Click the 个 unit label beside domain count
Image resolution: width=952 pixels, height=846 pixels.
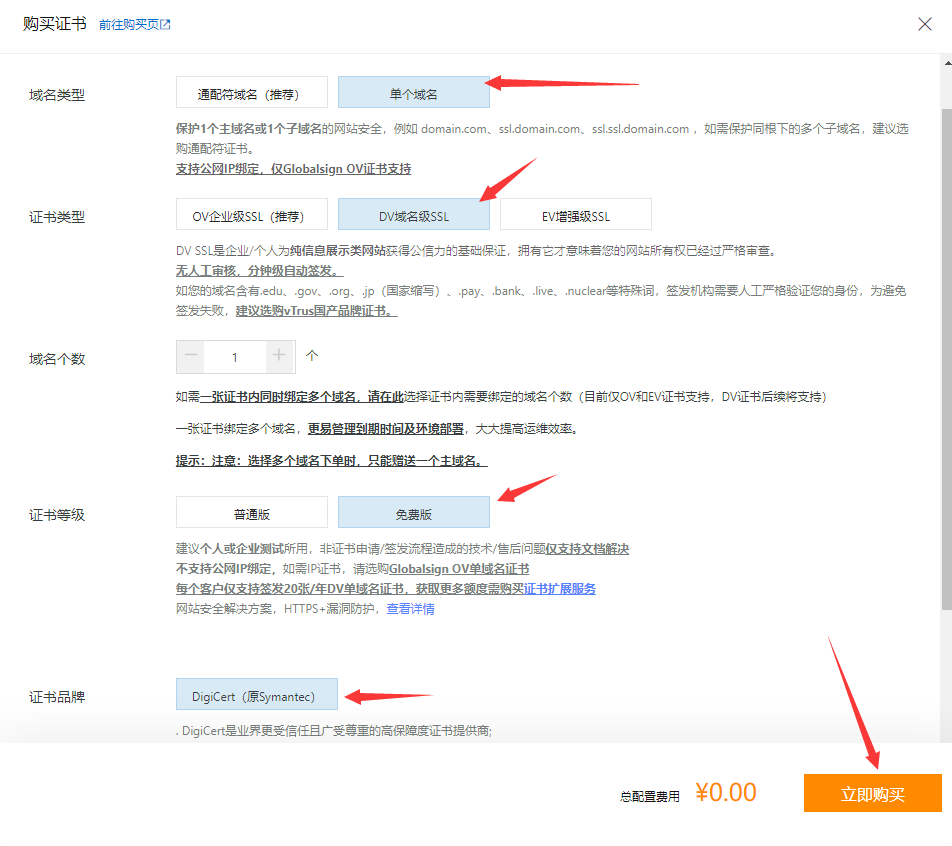pos(311,355)
